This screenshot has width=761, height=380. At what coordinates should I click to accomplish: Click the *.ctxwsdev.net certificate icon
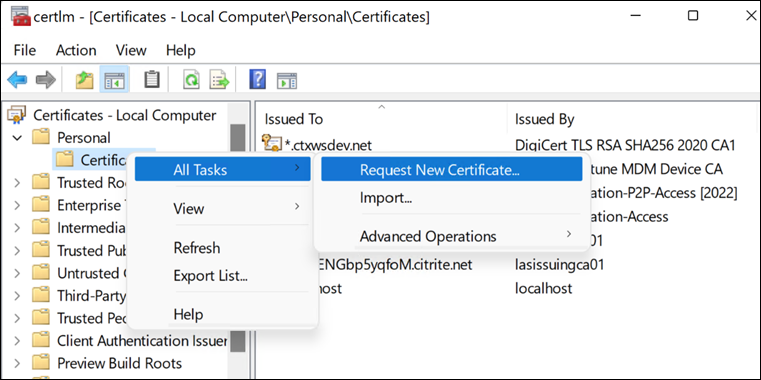click(271, 144)
